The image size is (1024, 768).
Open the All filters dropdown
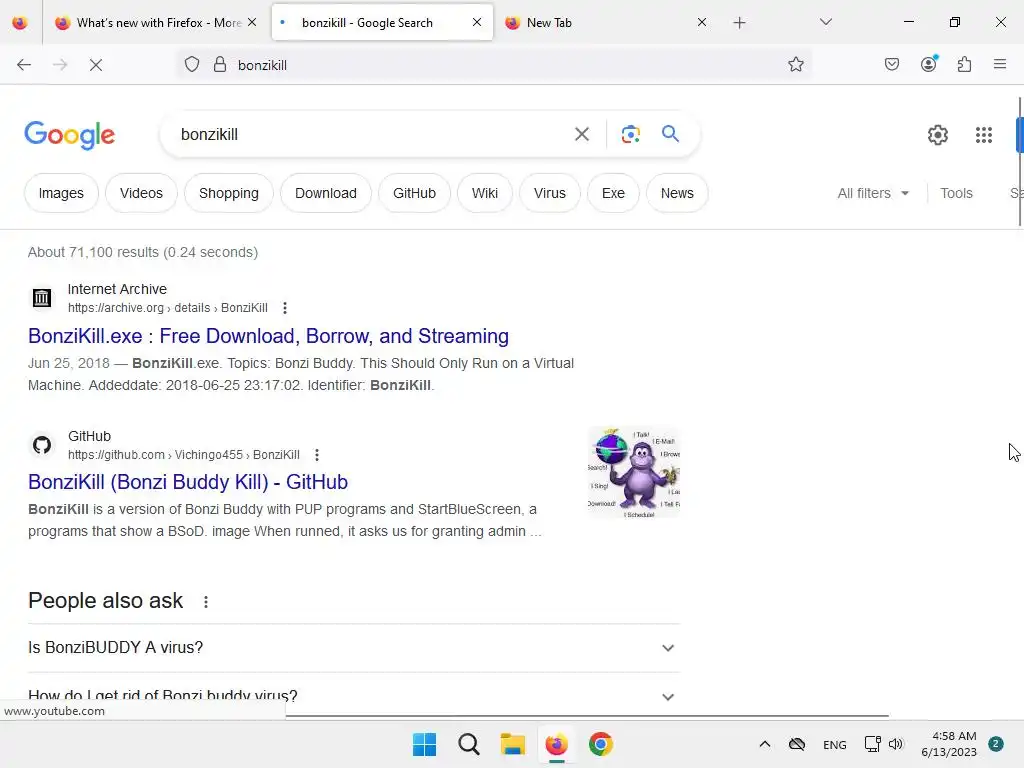(x=873, y=193)
